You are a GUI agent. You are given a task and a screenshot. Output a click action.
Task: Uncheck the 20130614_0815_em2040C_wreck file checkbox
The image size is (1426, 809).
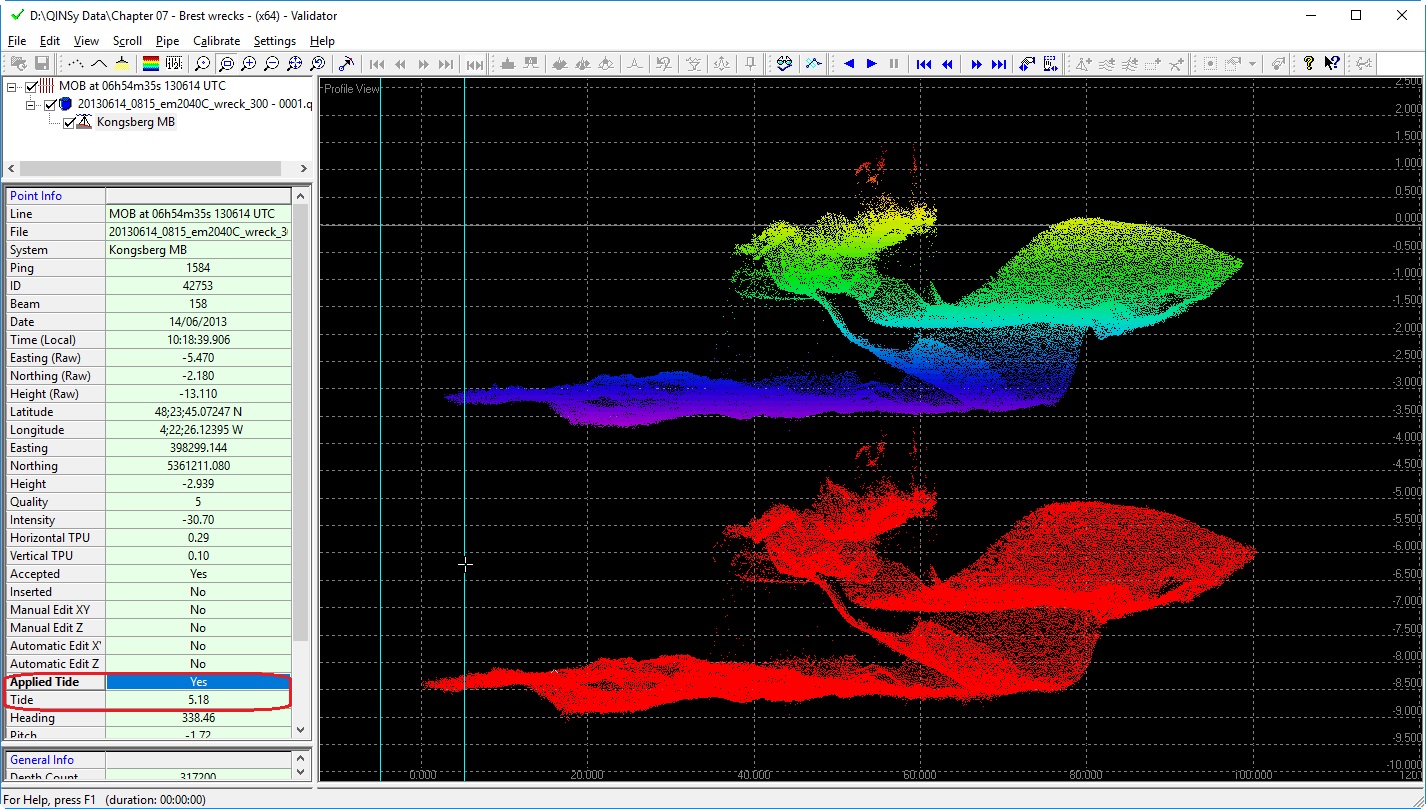51,105
